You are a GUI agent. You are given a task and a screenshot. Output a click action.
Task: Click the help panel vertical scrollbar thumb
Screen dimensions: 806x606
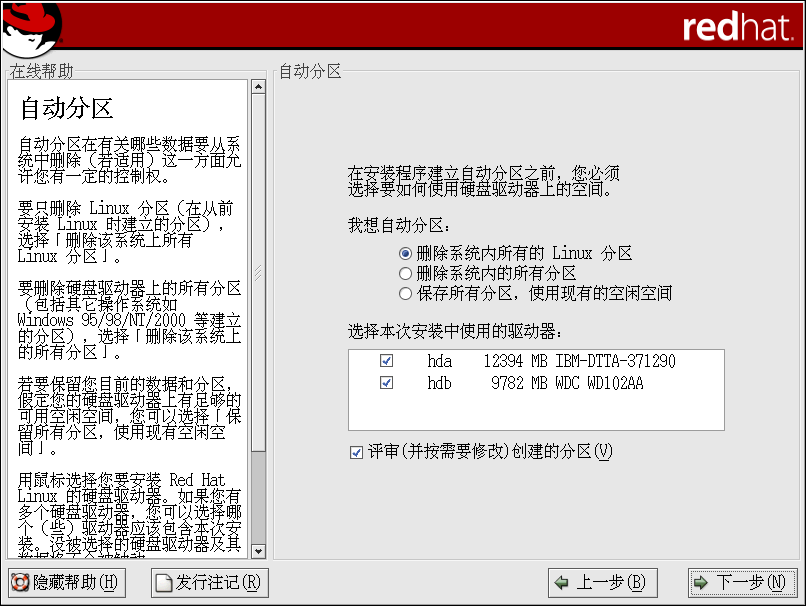pos(258,272)
